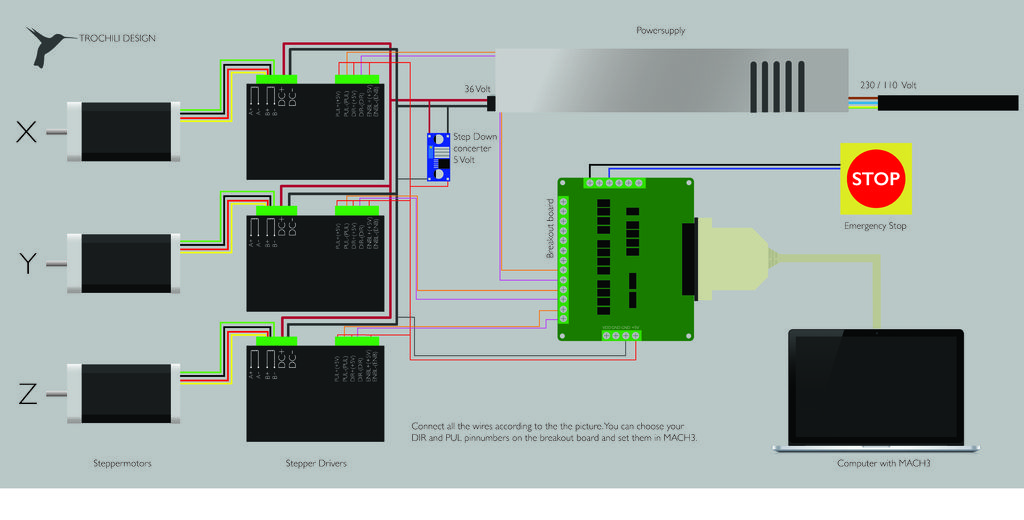Click the laptop computer image
Image resolution: width=1024 pixels, height=520 pixels.
coord(876,390)
